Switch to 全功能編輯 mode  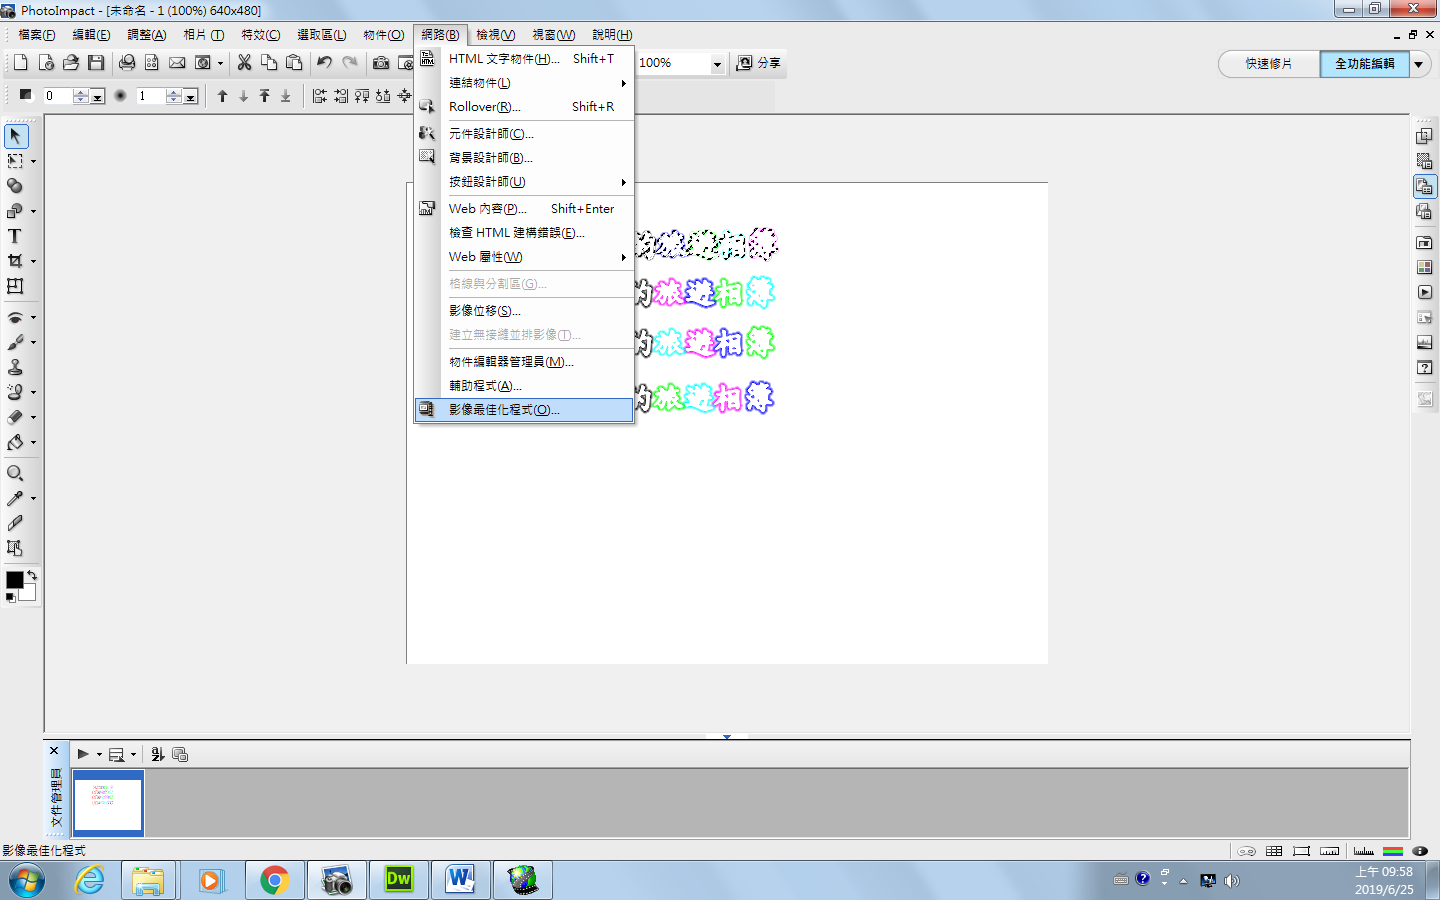pos(1364,64)
